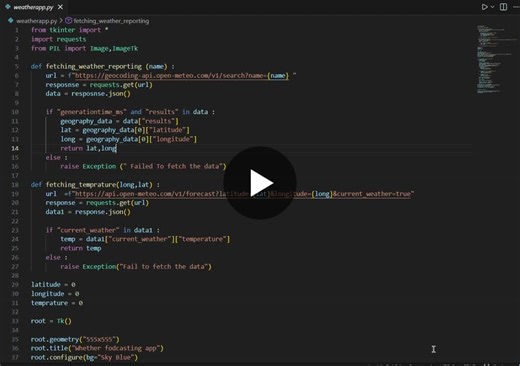Play the video with the center play button
The width and height of the screenshot is (520, 366).
point(260,183)
